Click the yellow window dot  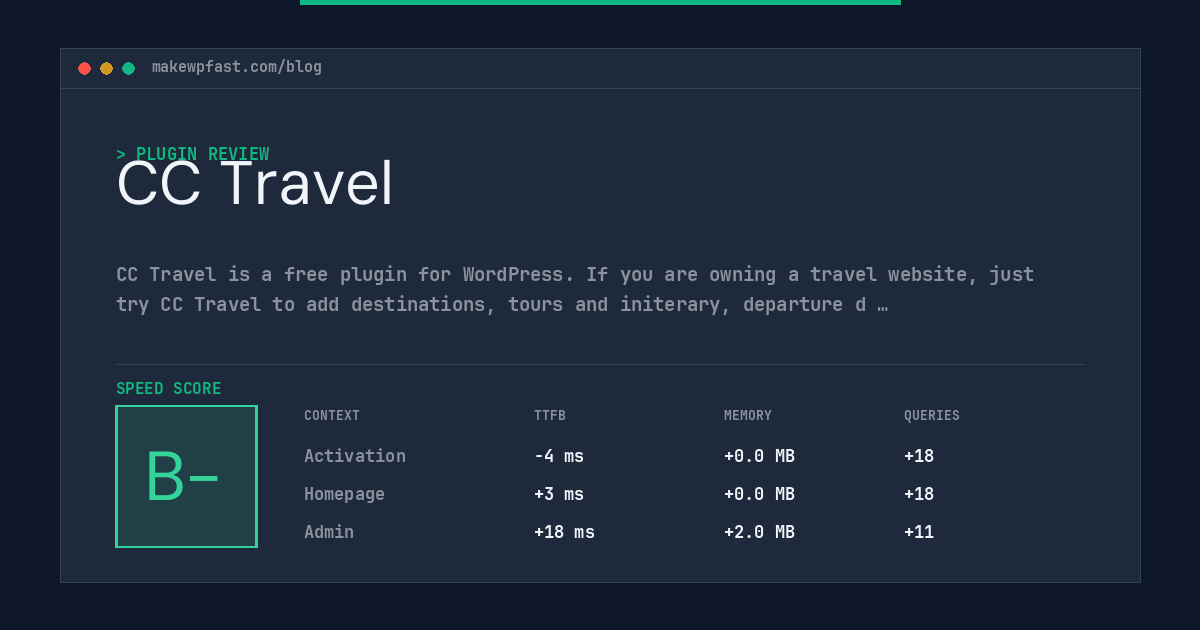point(106,68)
